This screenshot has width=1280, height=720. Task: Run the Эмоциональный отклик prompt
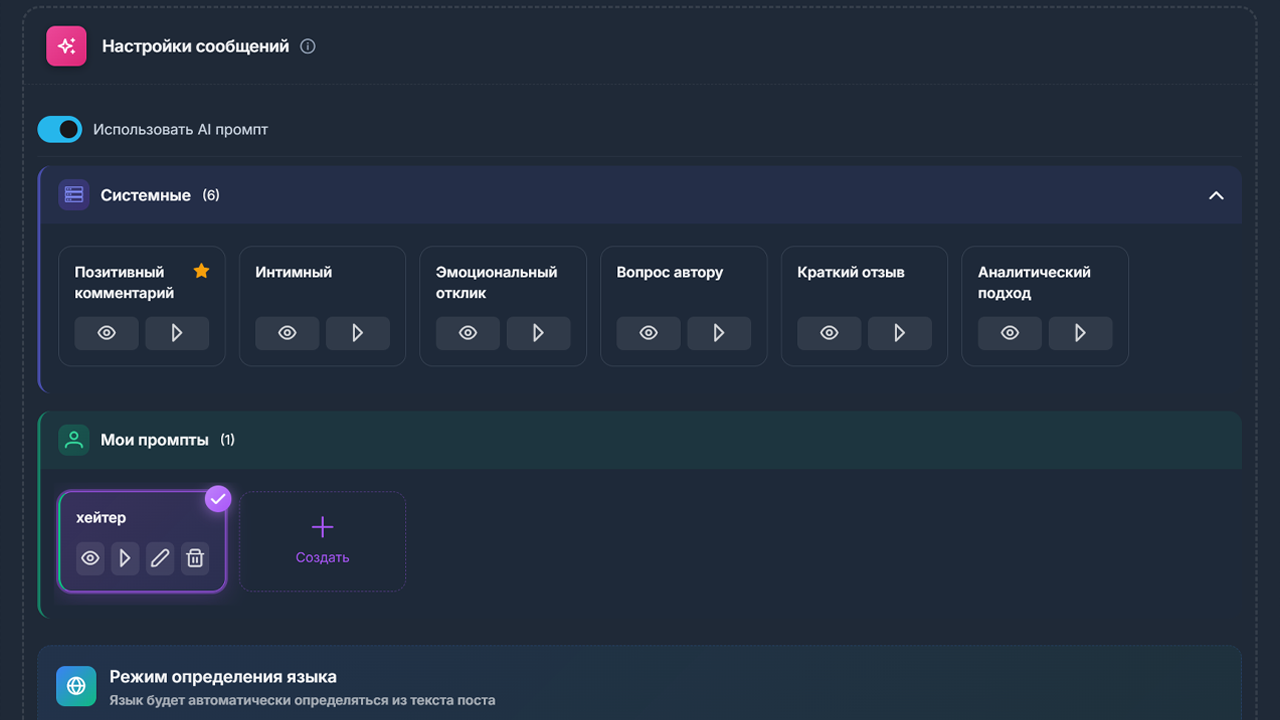[538, 333]
